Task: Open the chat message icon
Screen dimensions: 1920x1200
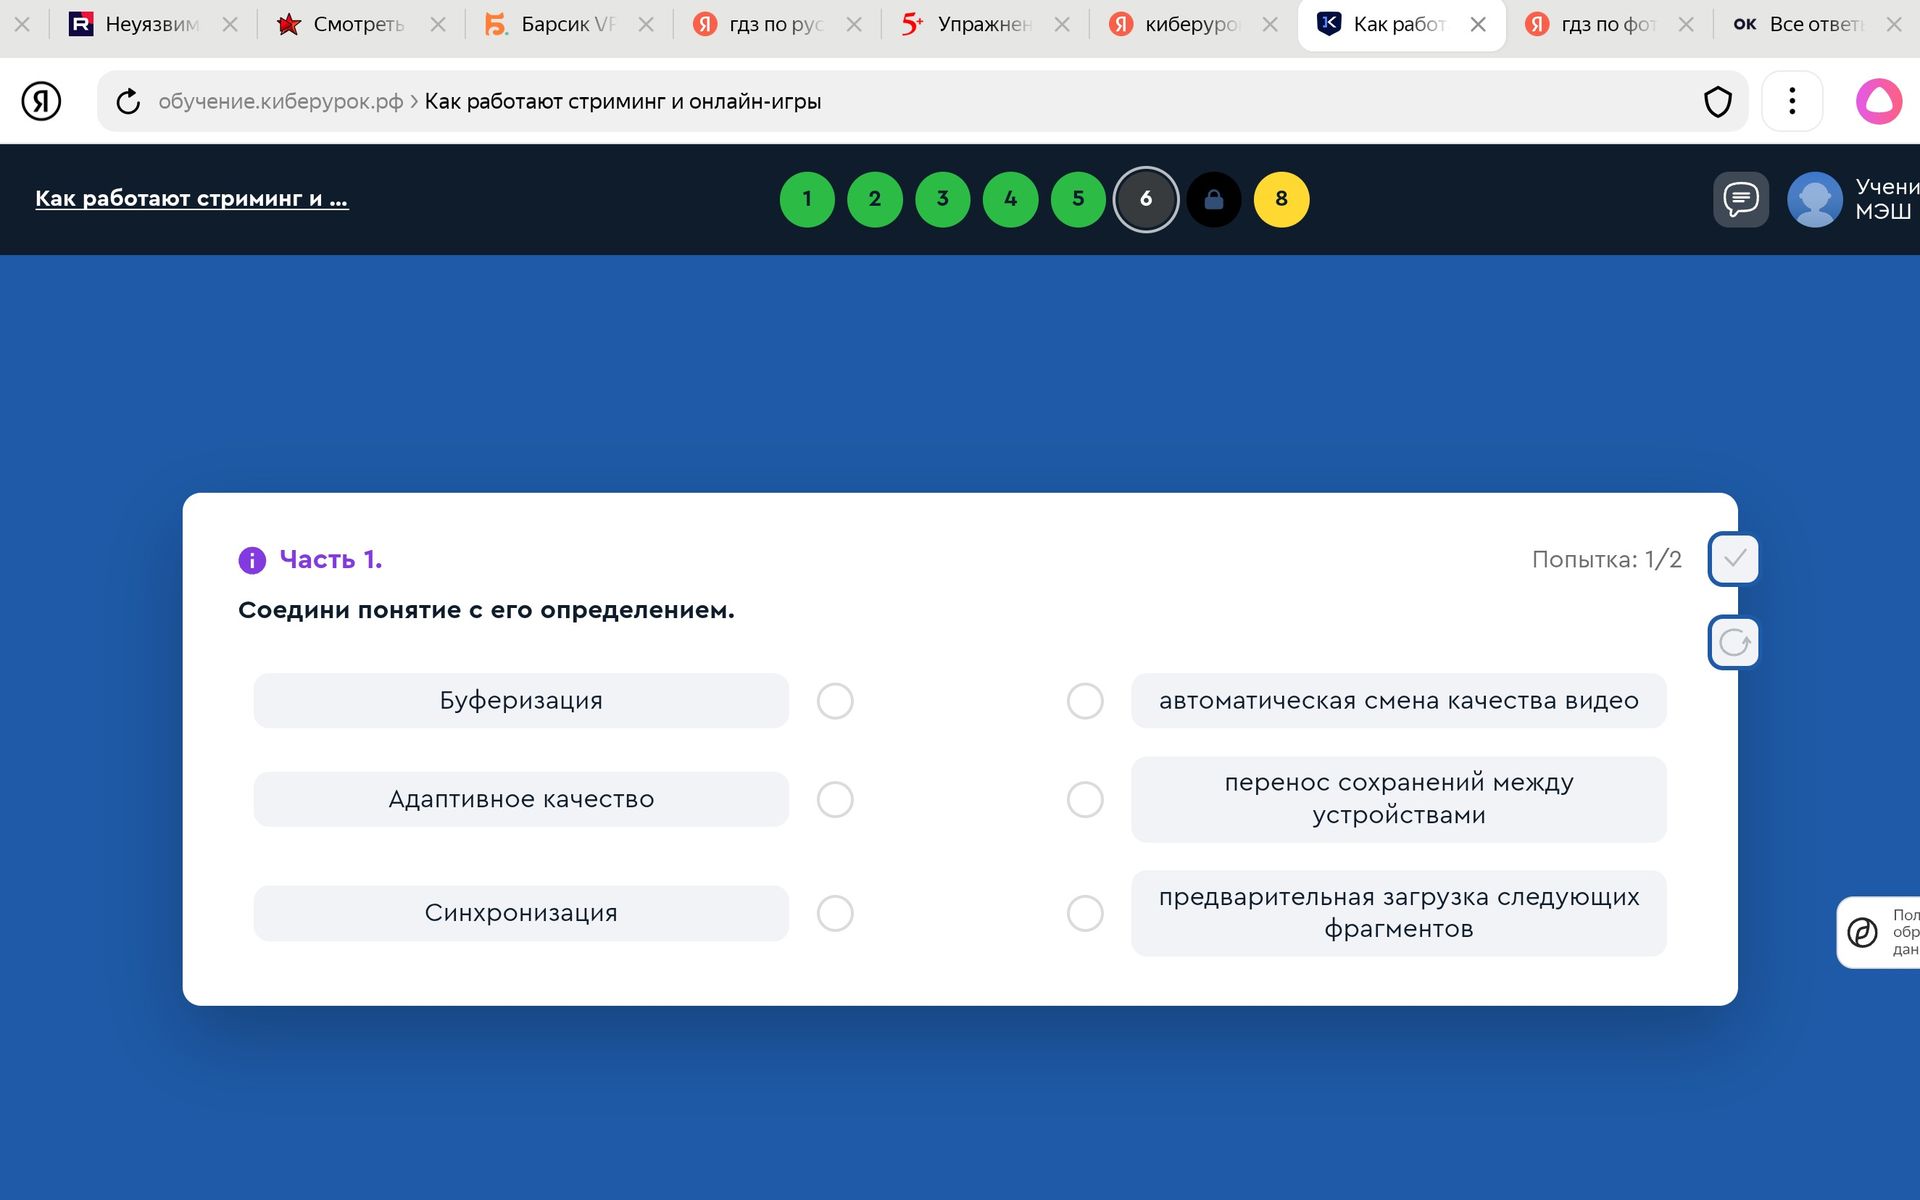Action: 1741,199
